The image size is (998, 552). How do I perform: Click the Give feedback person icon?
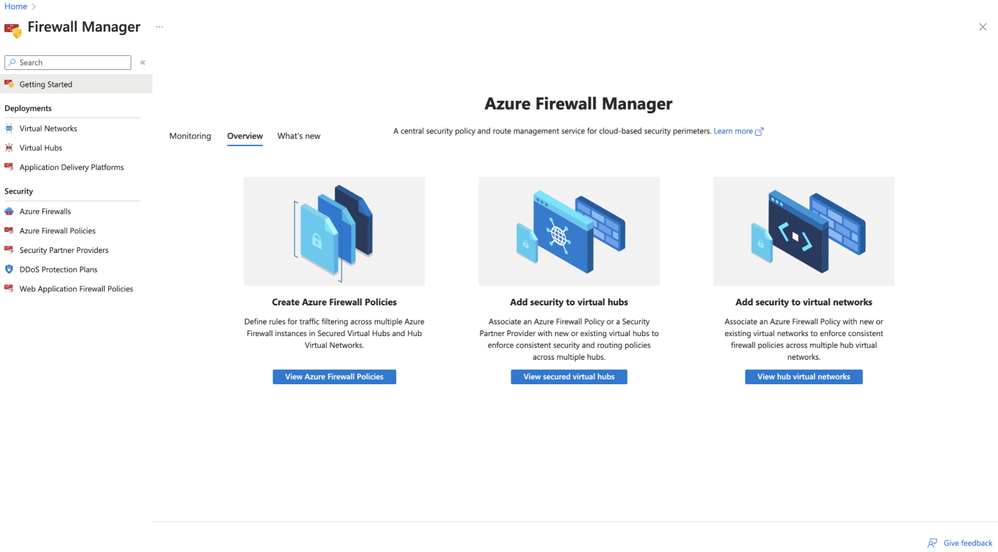[932, 543]
